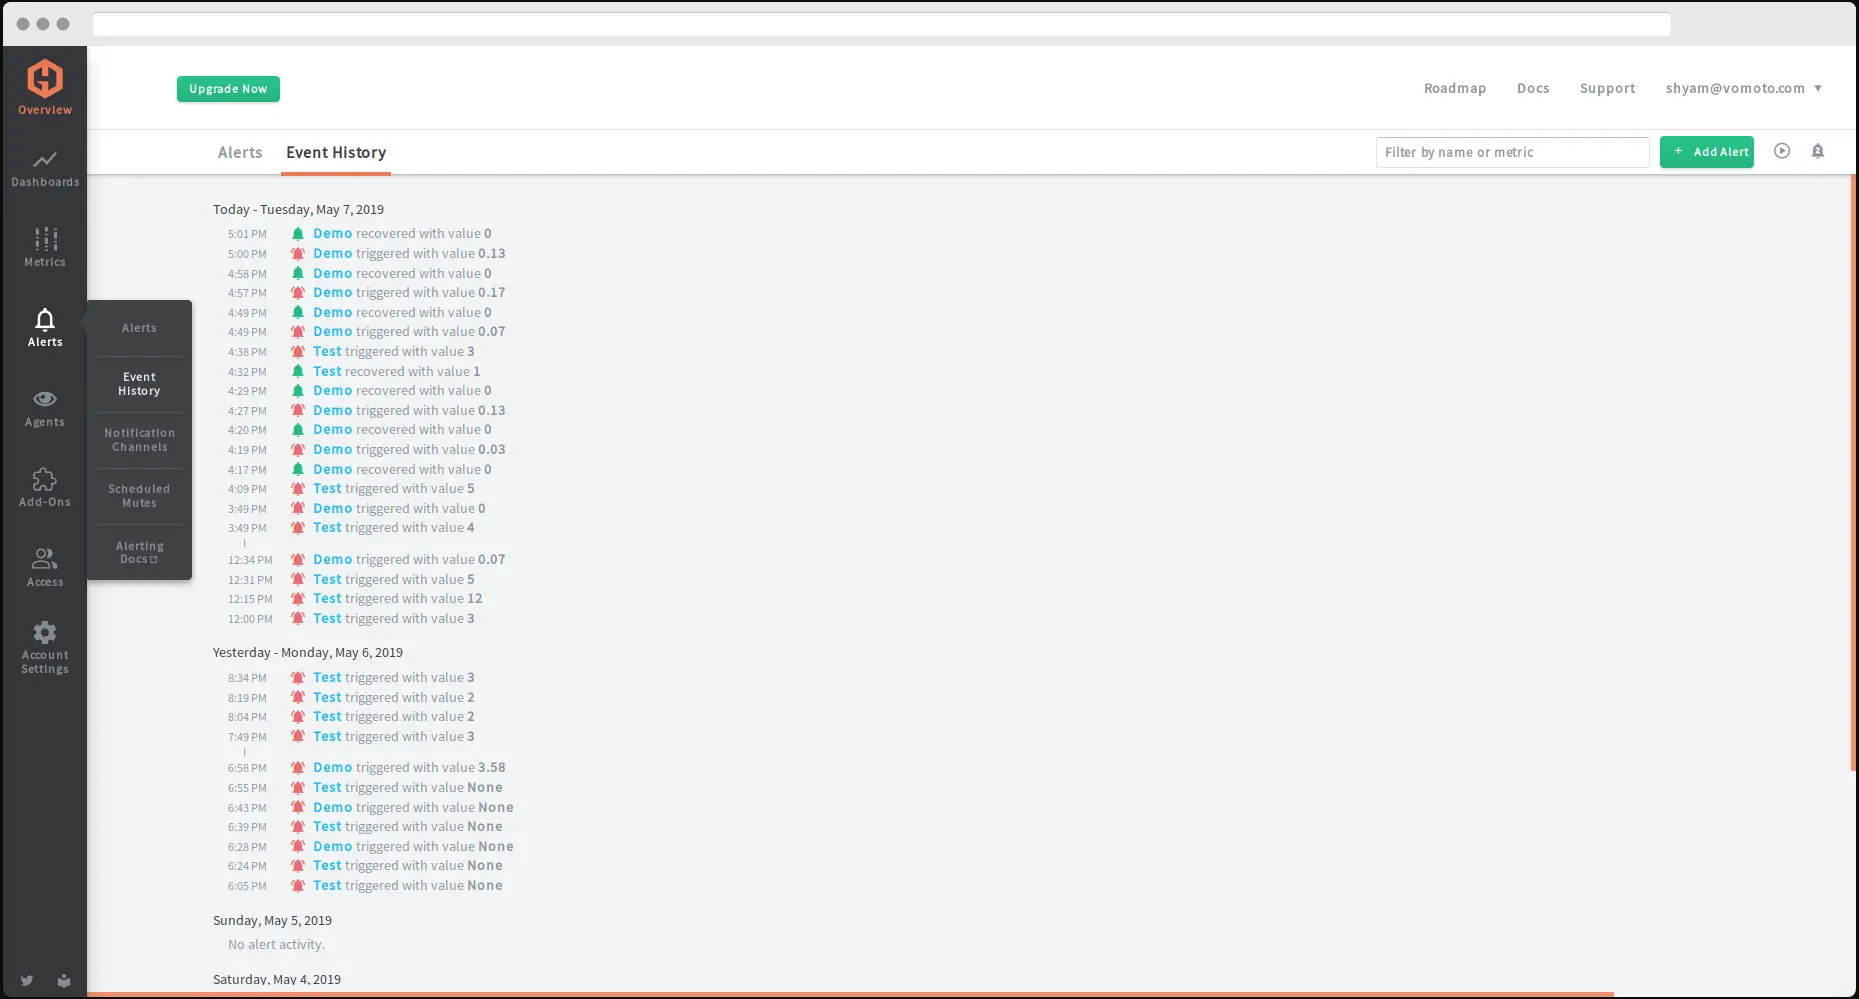1859x999 pixels.
Task: Open Test link at 6:05 PM event
Action: 327,886
